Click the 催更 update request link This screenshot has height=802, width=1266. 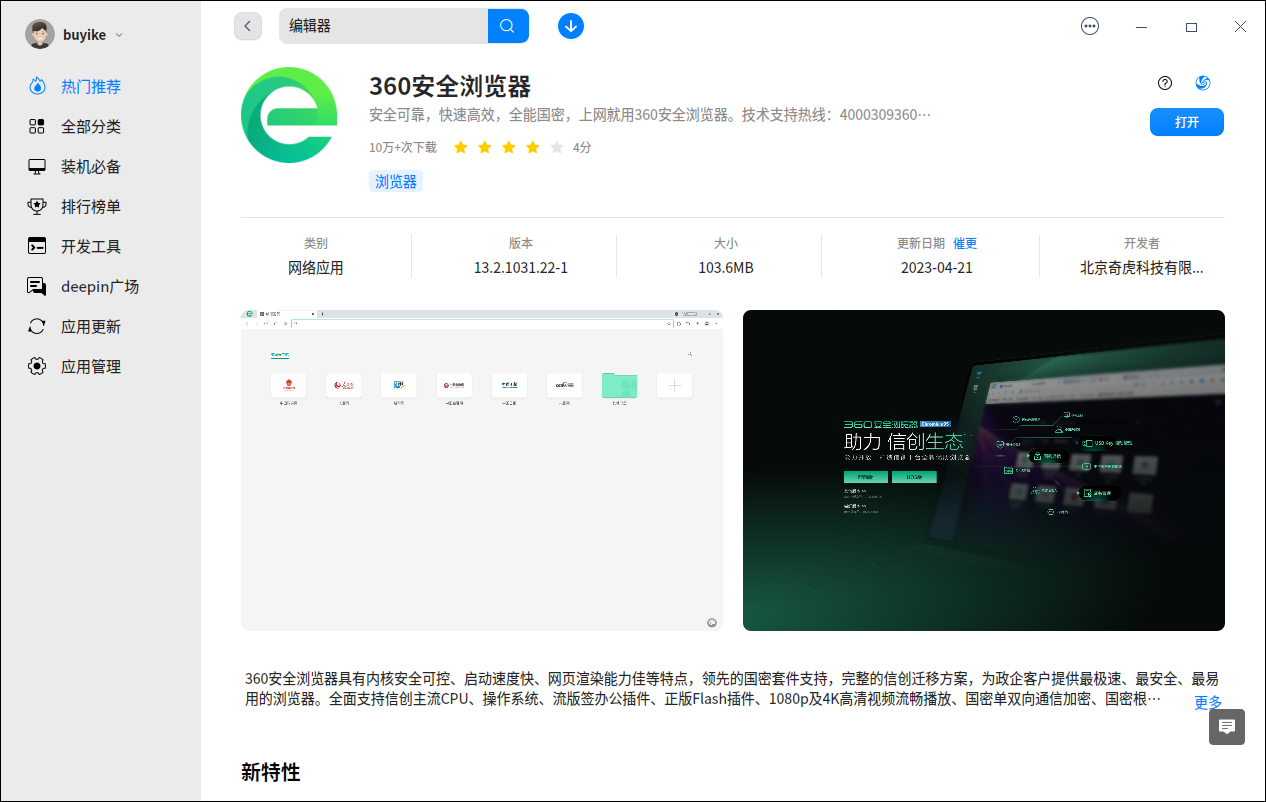pyautogui.click(x=965, y=243)
